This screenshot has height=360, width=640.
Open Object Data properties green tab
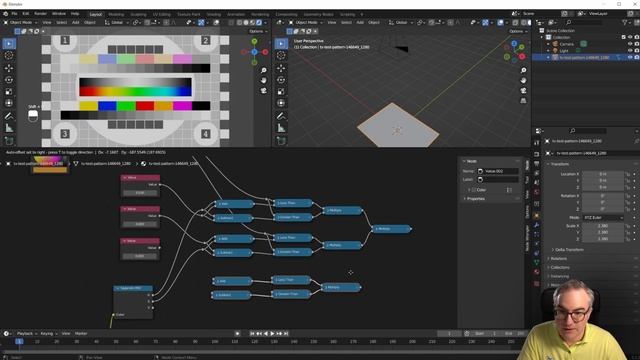click(x=536, y=262)
